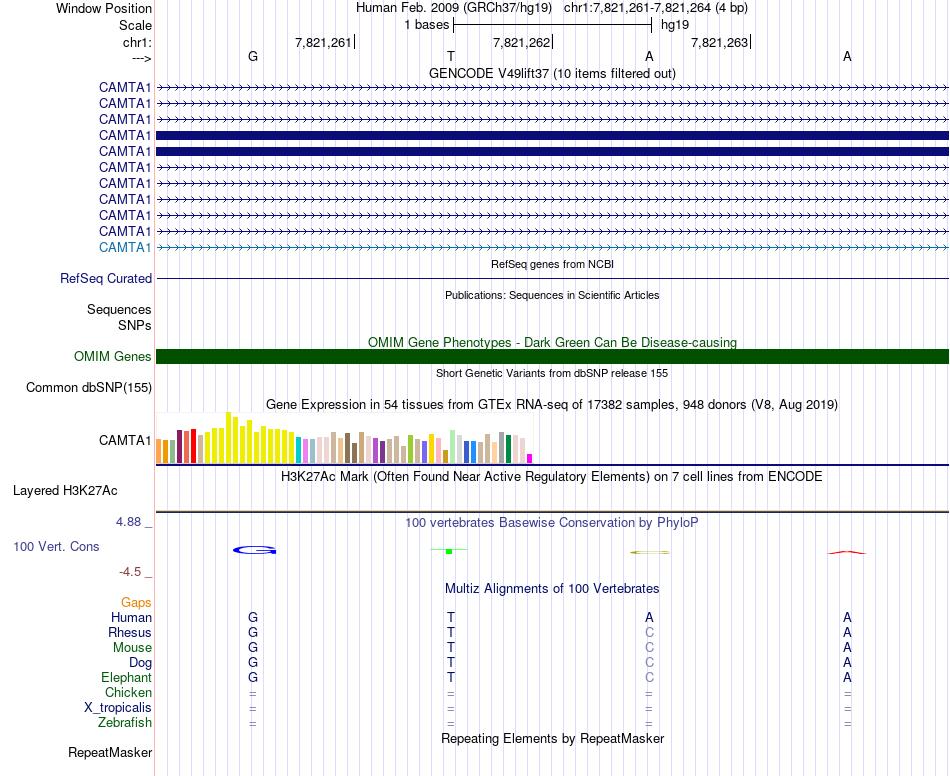Open Common dbSNP(155) track settings

tap(89, 388)
